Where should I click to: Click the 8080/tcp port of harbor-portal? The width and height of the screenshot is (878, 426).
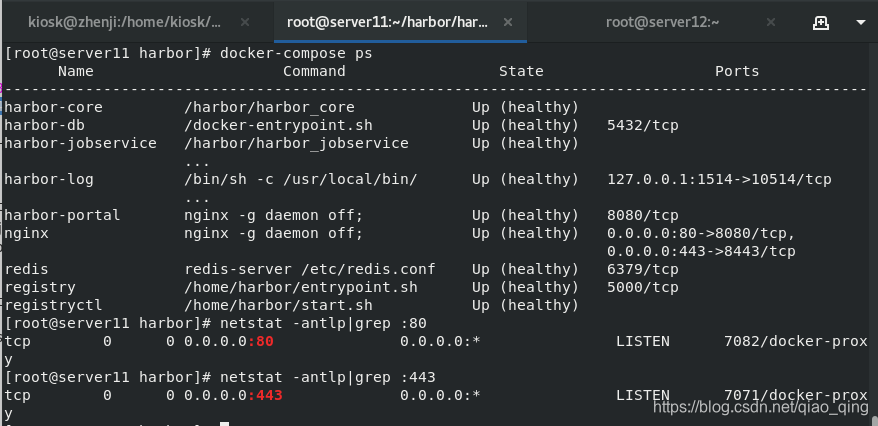click(x=643, y=215)
